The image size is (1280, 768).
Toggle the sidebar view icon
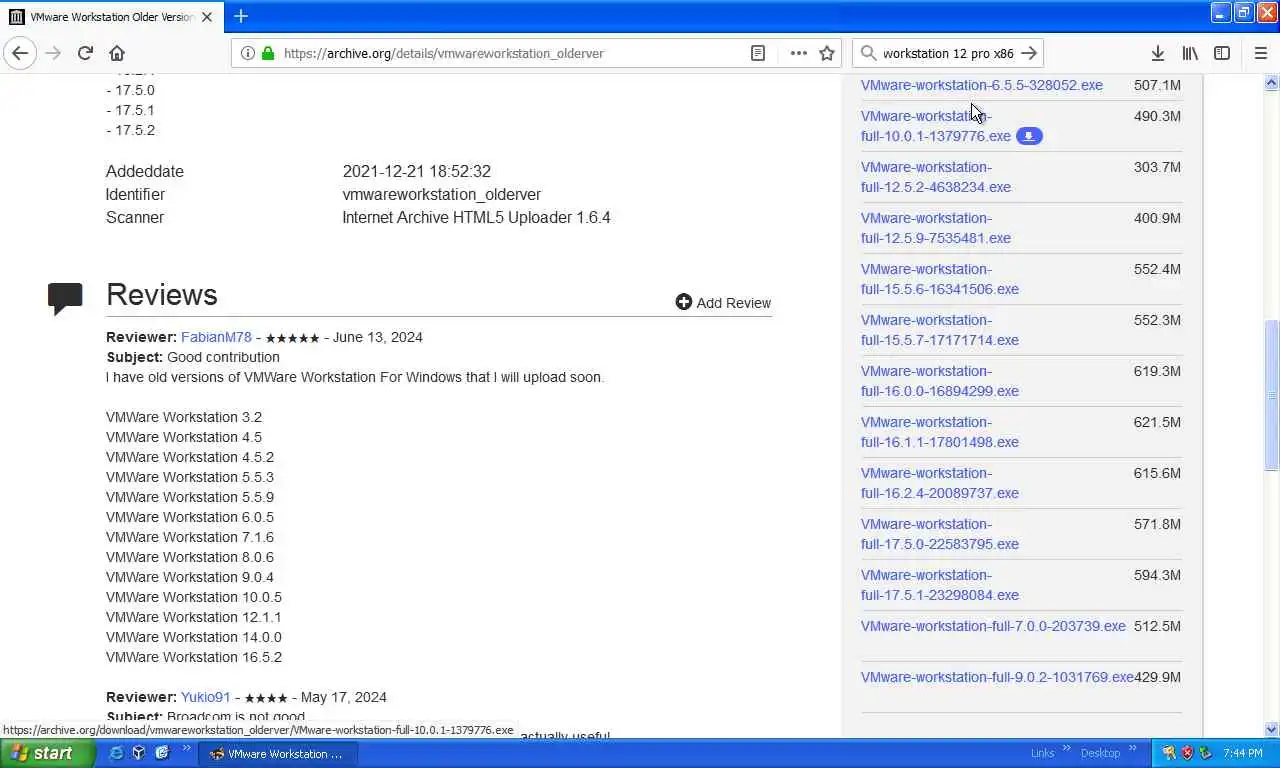[x=1222, y=53]
